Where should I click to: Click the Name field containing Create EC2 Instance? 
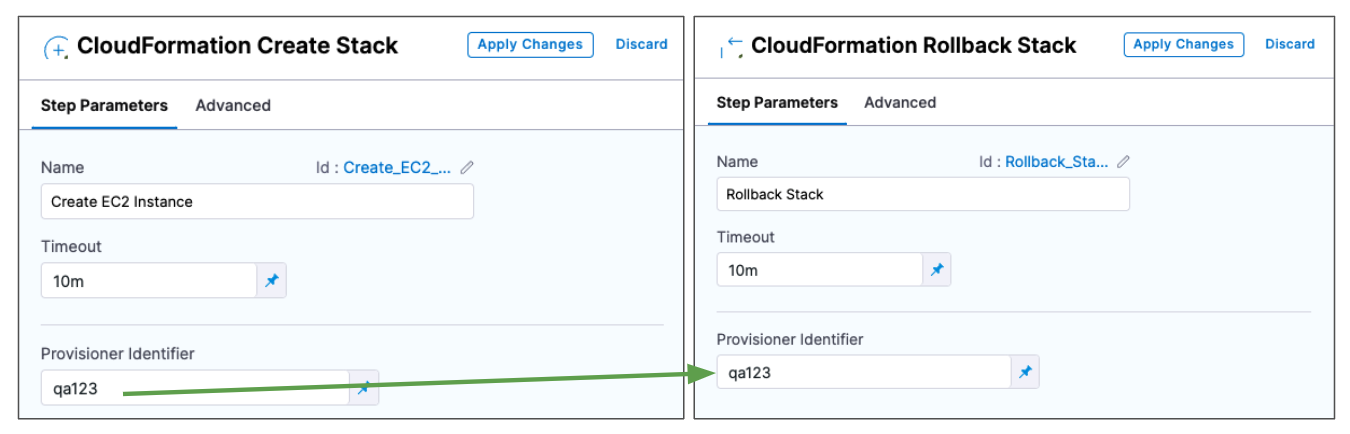click(257, 202)
